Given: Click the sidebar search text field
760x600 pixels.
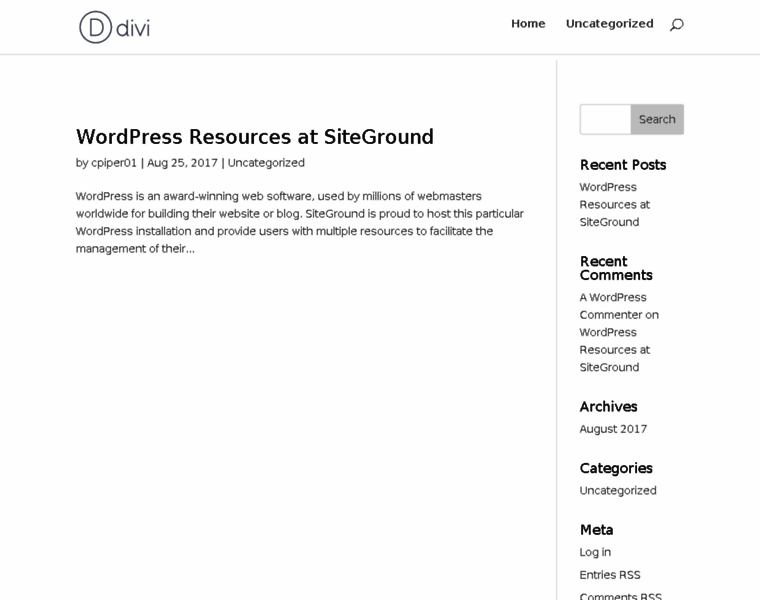Looking at the screenshot, I should coord(605,119).
